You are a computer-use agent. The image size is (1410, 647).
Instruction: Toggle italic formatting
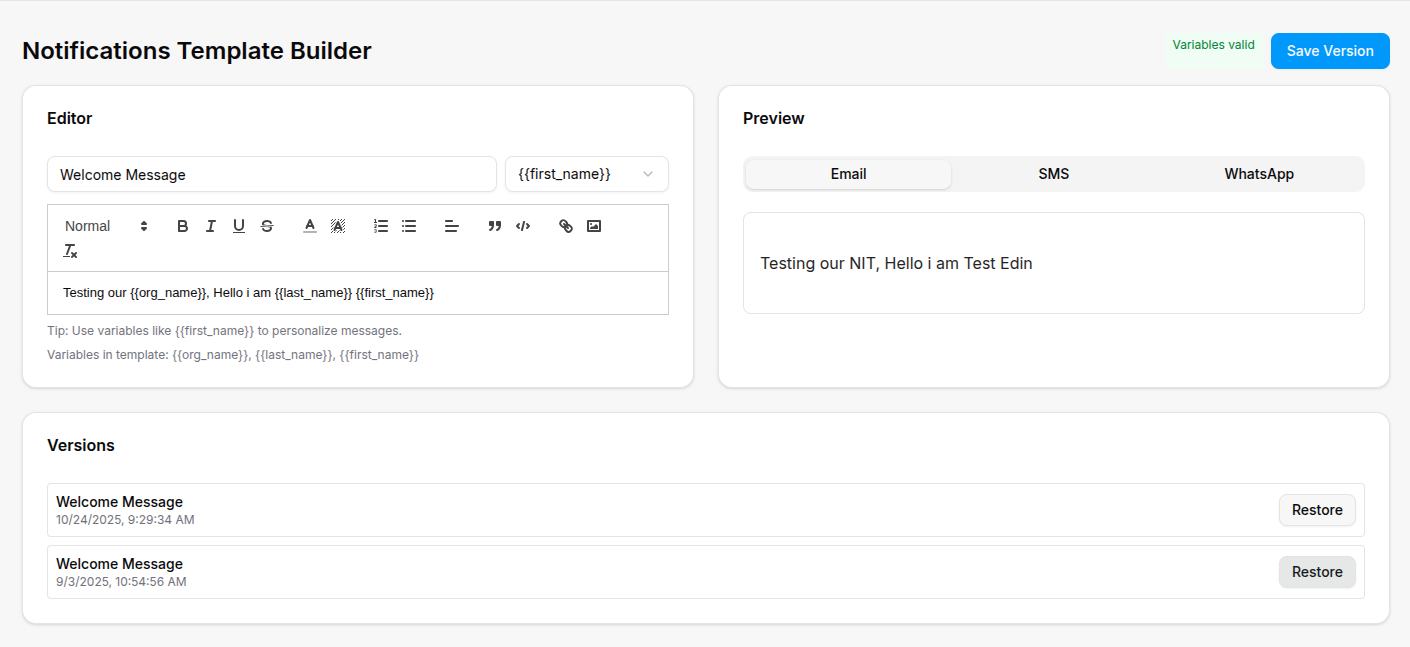pyautogui.click(x=210, y=226)
